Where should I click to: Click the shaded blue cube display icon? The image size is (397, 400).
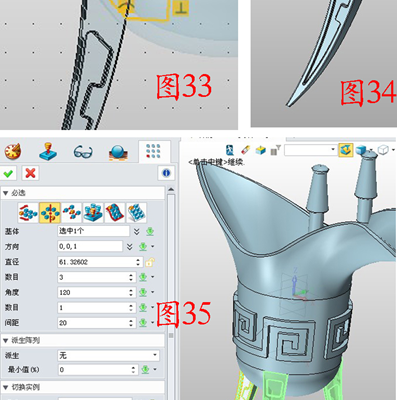pos(361,150)
